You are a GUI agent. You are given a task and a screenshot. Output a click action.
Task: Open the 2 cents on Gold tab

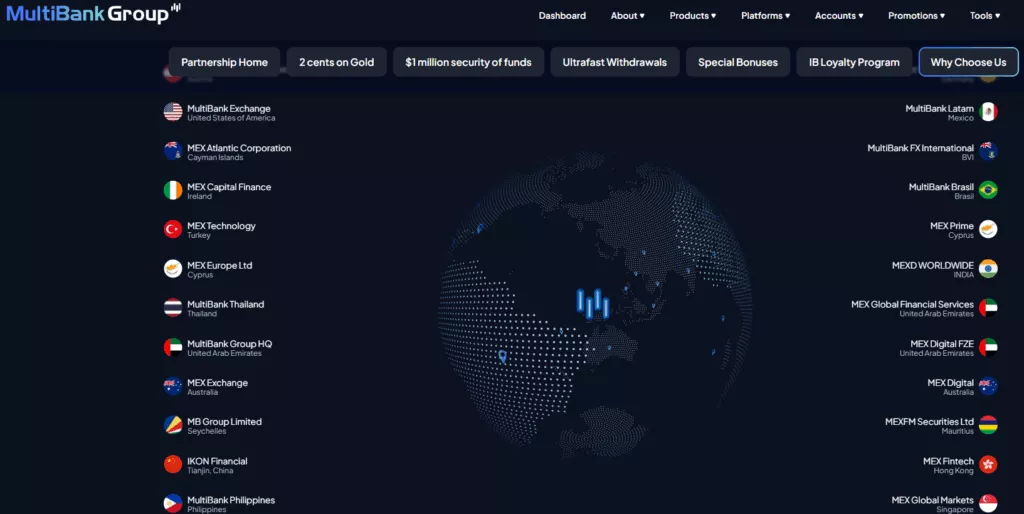336,62
